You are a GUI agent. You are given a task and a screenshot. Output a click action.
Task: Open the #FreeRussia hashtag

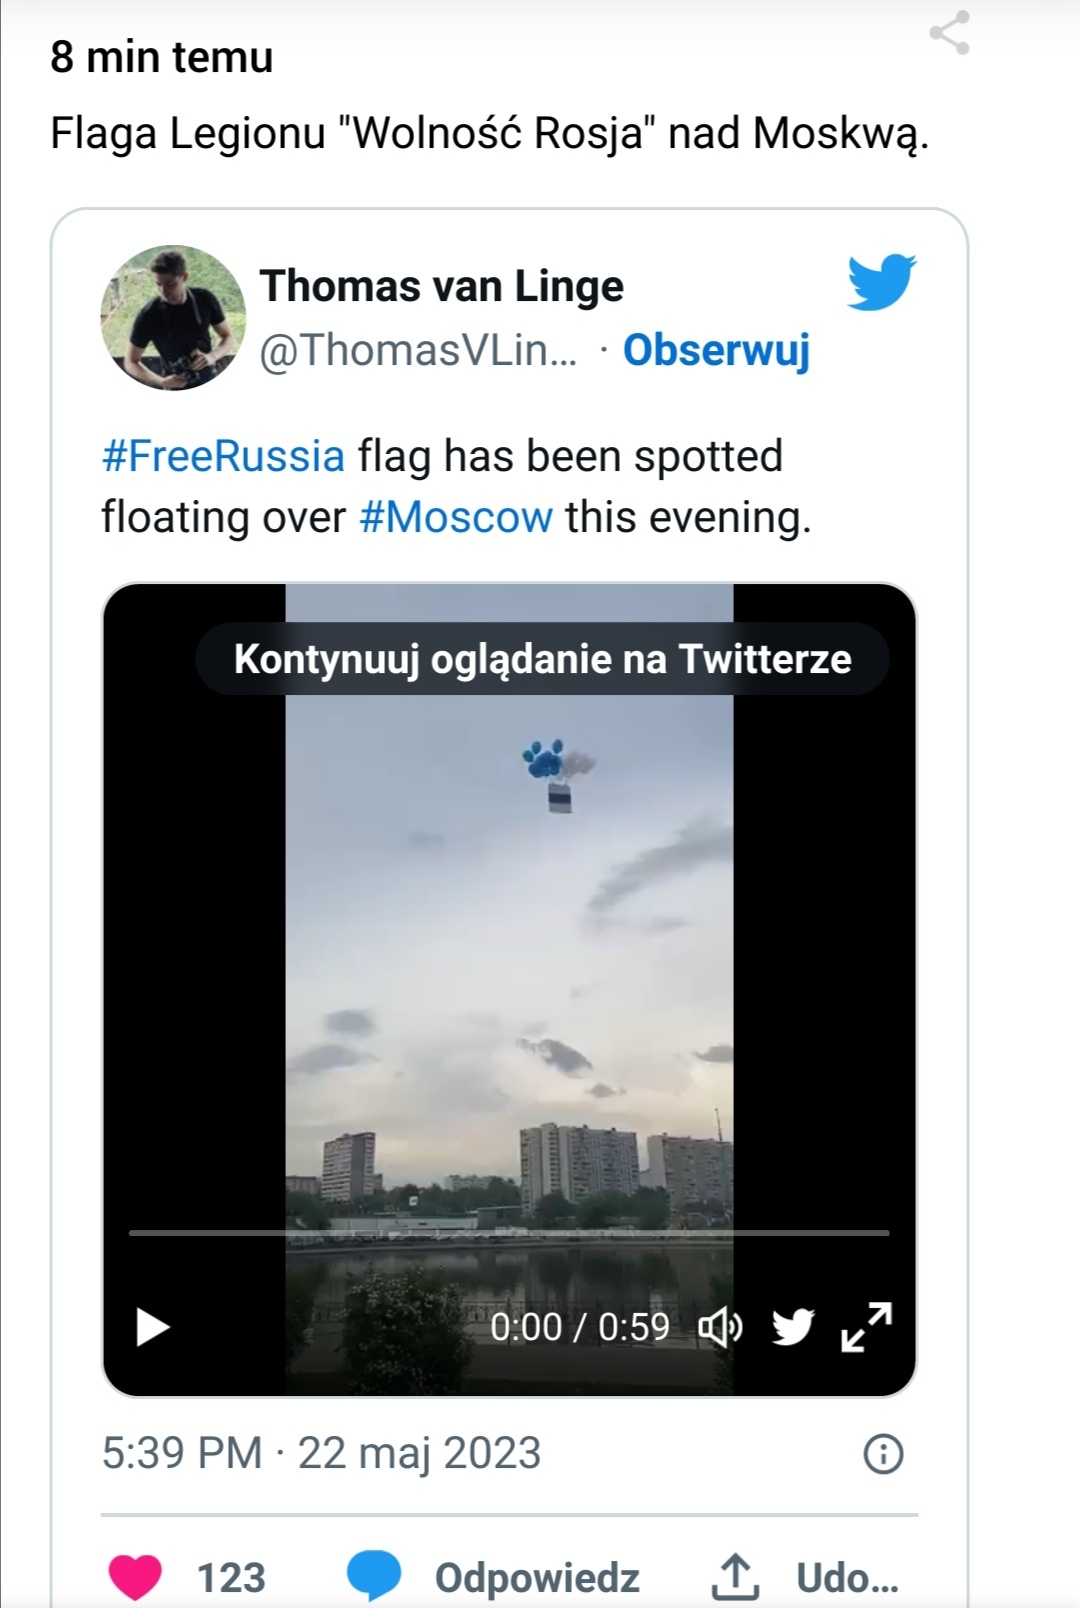pos(223,456)
